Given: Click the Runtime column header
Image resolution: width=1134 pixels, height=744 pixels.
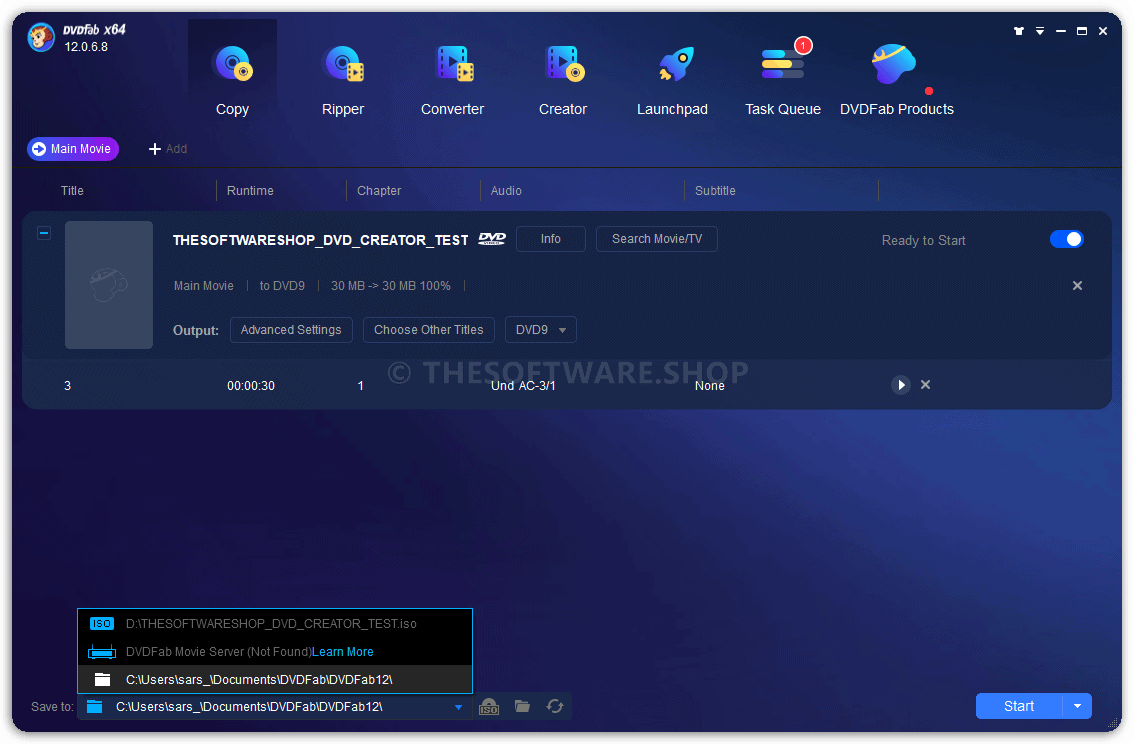Looking at the screenshot, I should pos(250,191).
